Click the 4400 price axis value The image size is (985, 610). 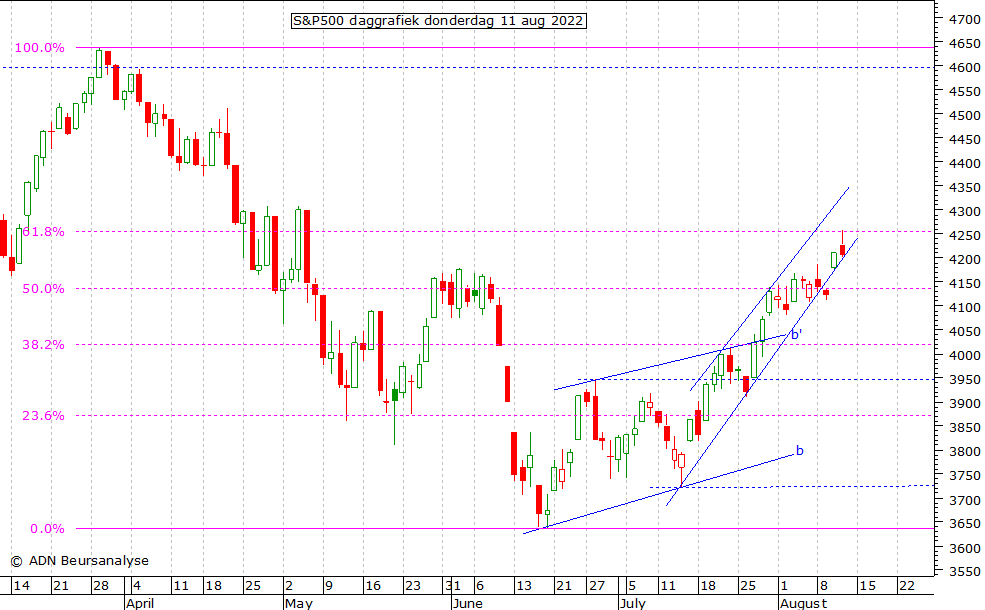click(965, 163)
